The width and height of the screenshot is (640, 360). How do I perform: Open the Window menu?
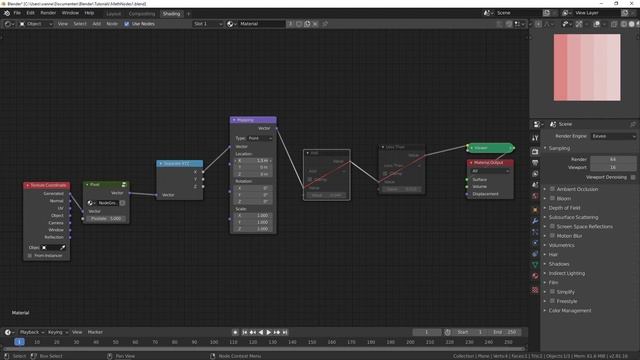[70, 13]
